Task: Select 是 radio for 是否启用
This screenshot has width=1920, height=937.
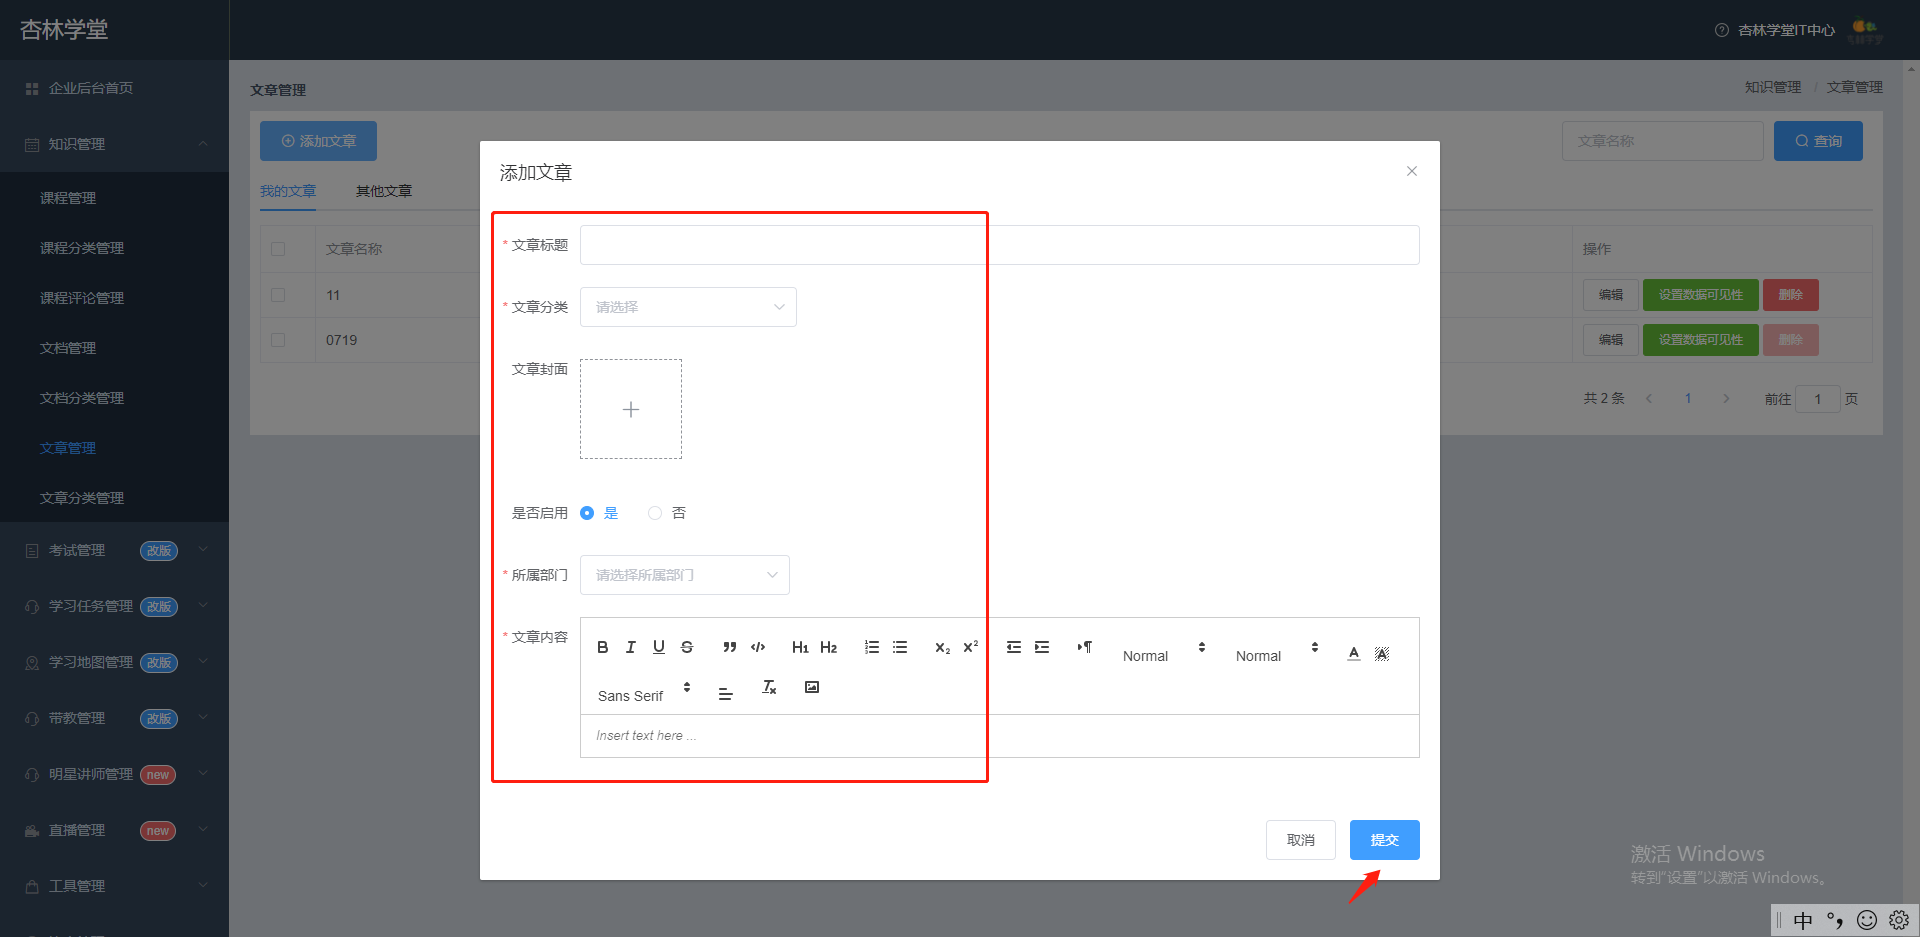Action: click(587, 513)
